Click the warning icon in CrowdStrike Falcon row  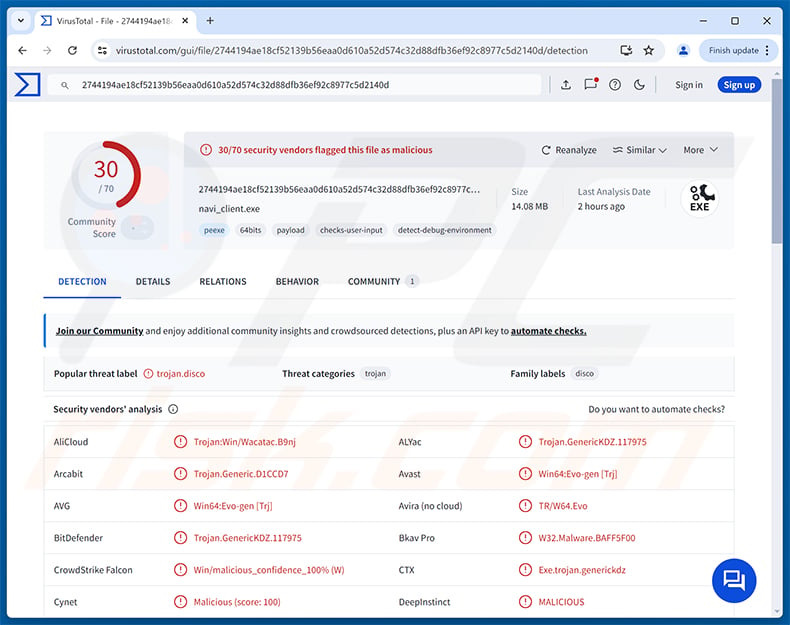pyautogui.click(x=180, y=570)
